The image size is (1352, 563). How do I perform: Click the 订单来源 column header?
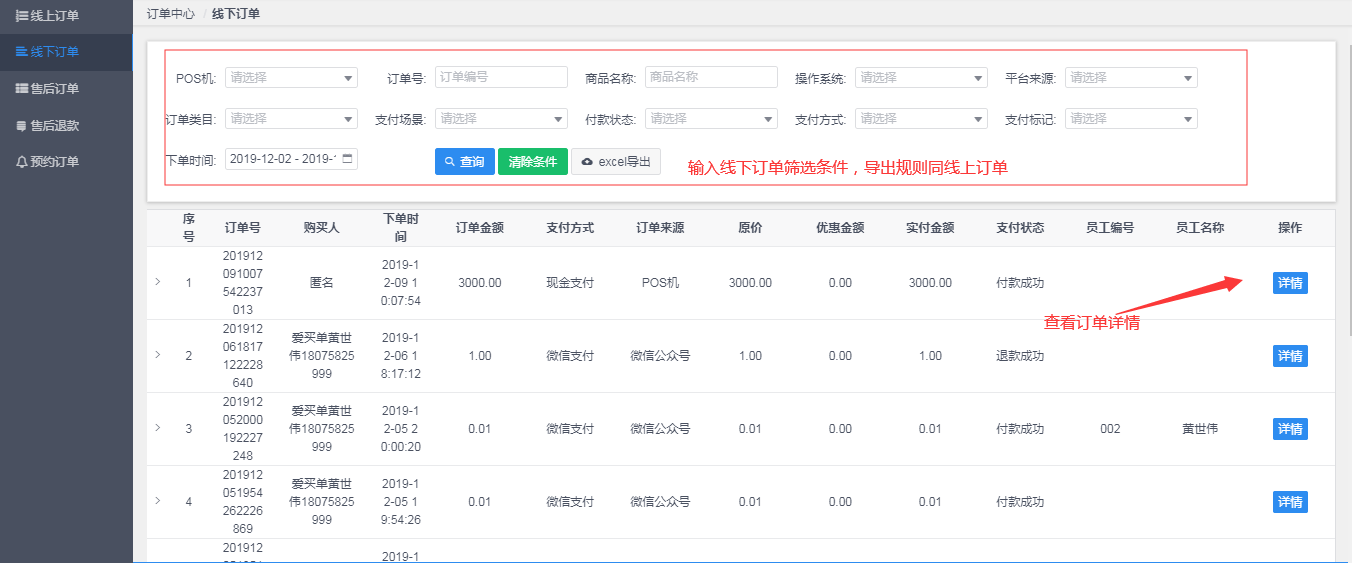click(x=660, y=228)
